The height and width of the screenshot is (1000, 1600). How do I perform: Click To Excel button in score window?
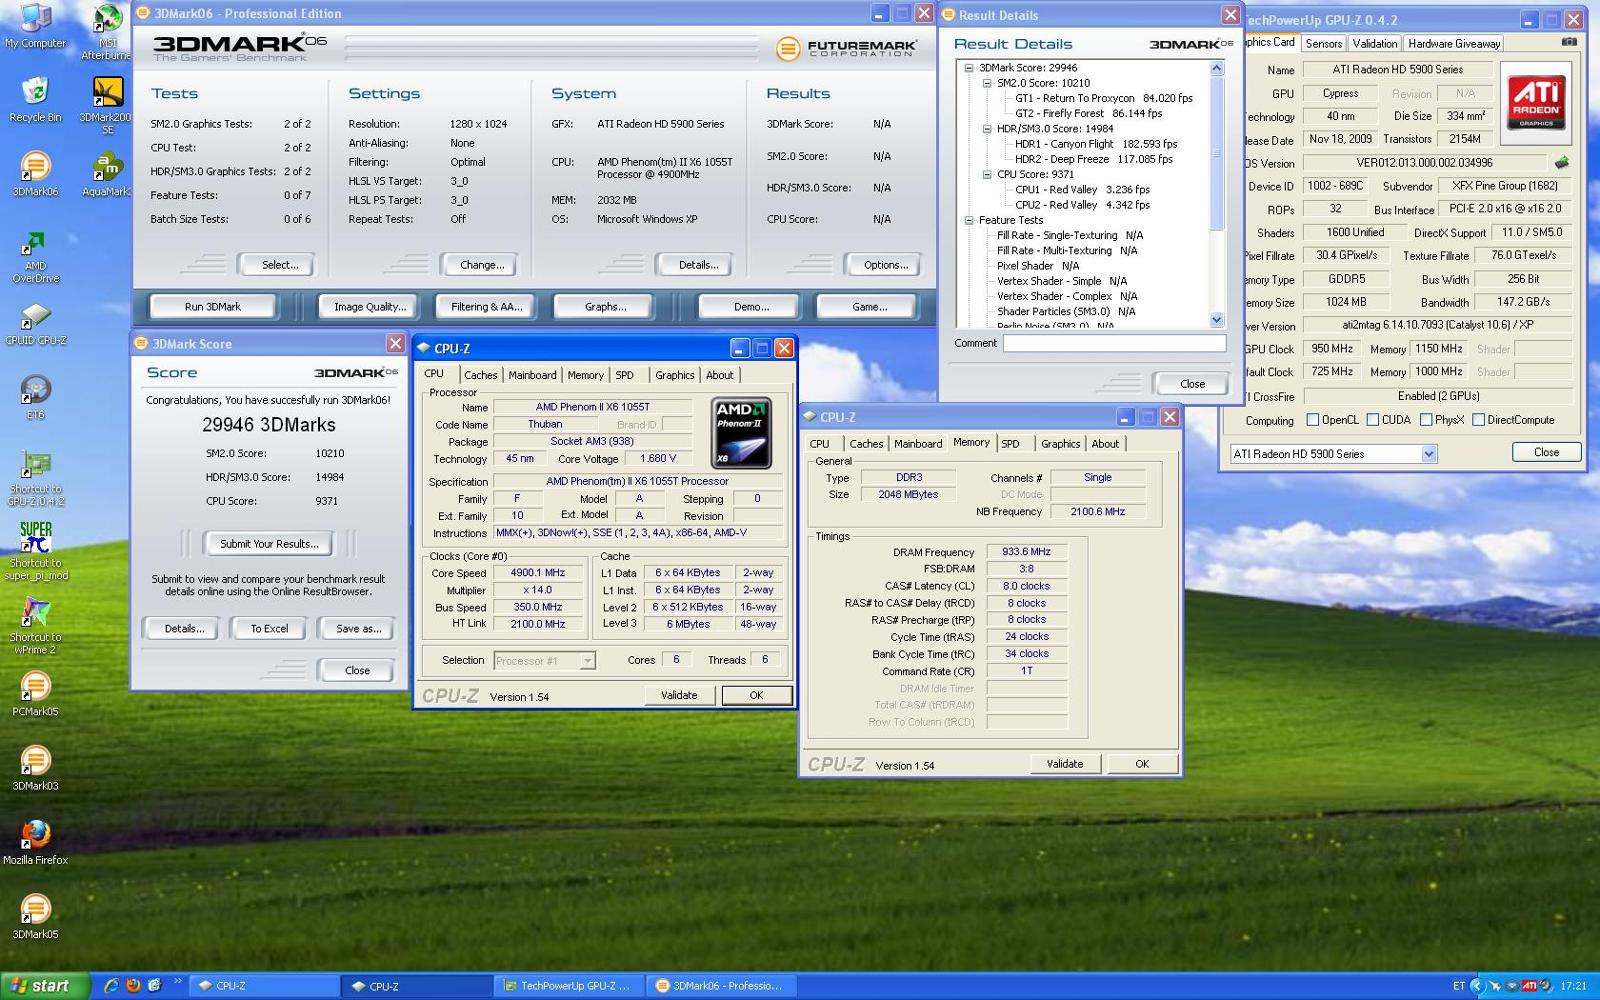[269, 629]
